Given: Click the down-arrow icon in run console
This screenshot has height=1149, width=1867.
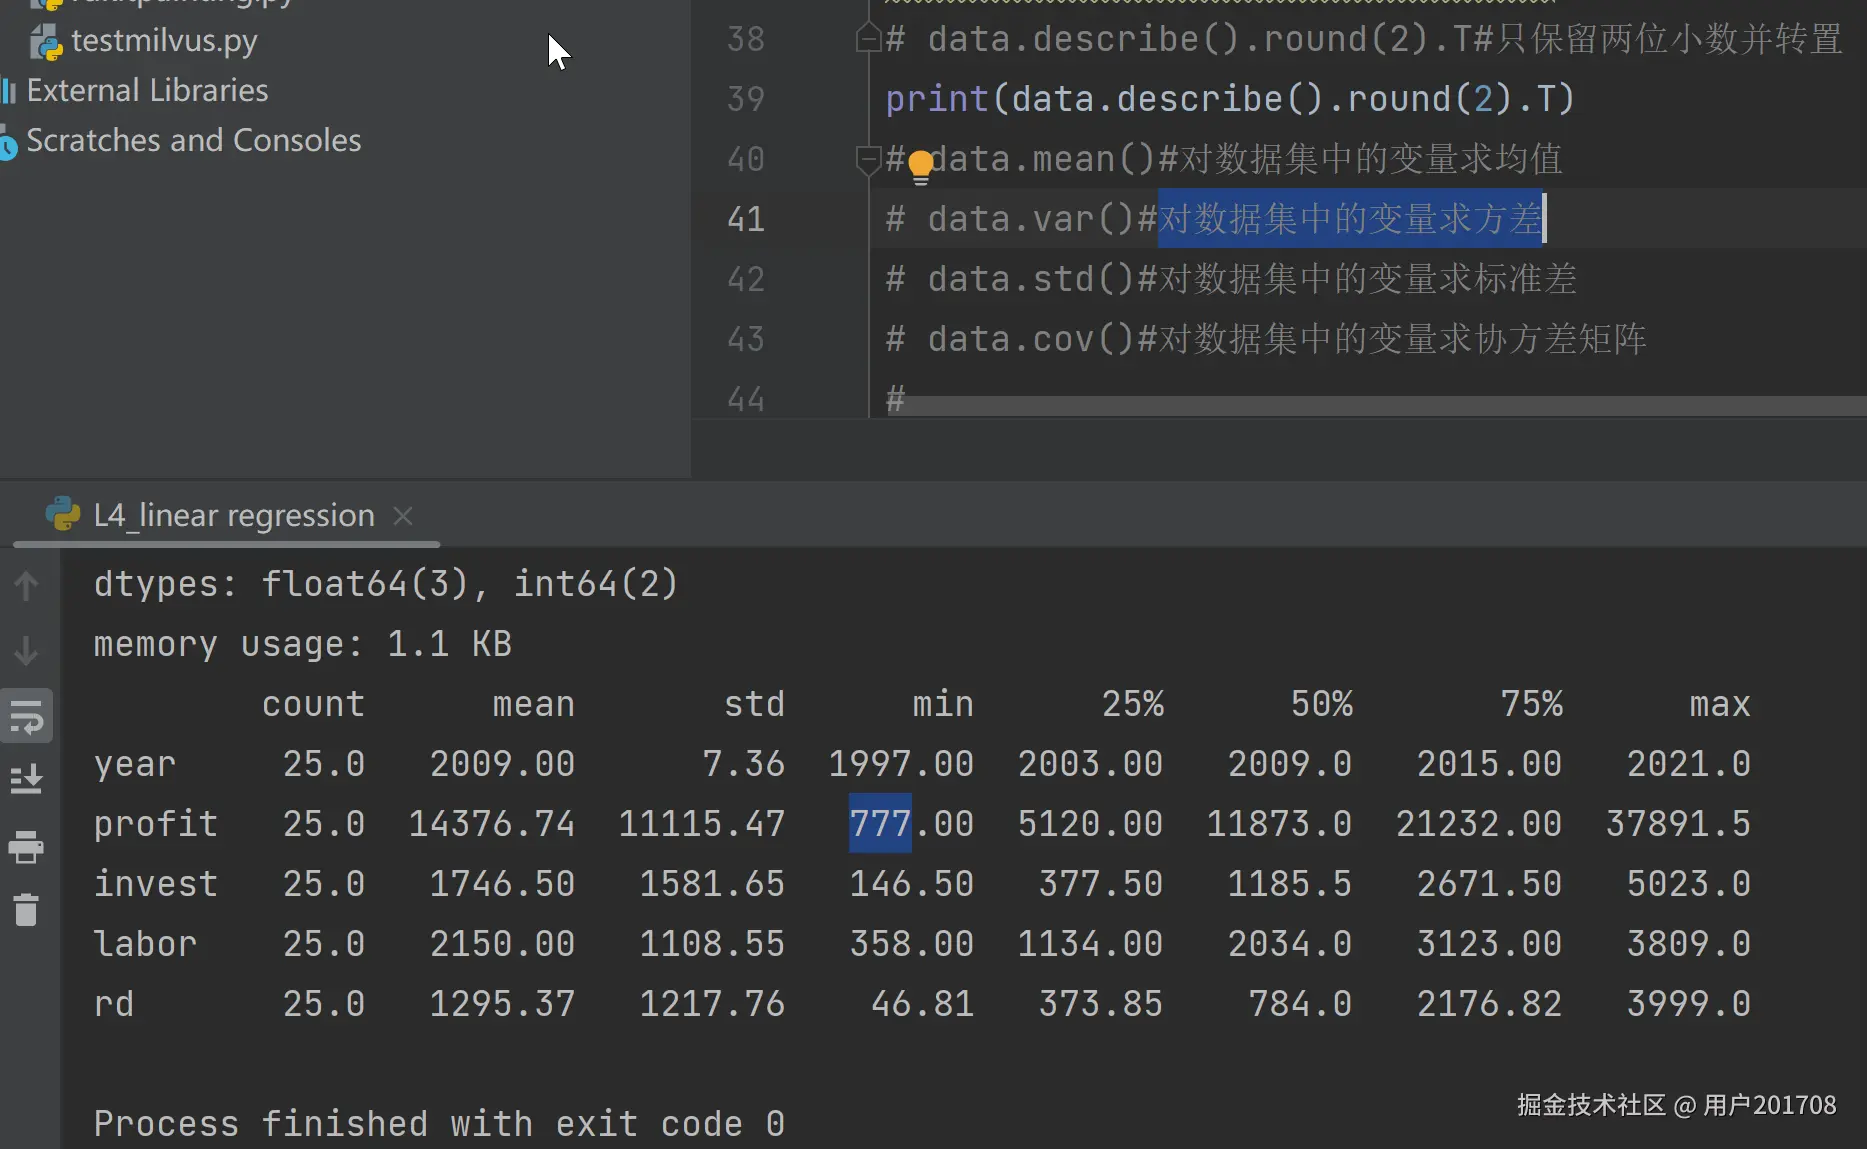Looking at the screenshot, I should click(x=26, y=650).
